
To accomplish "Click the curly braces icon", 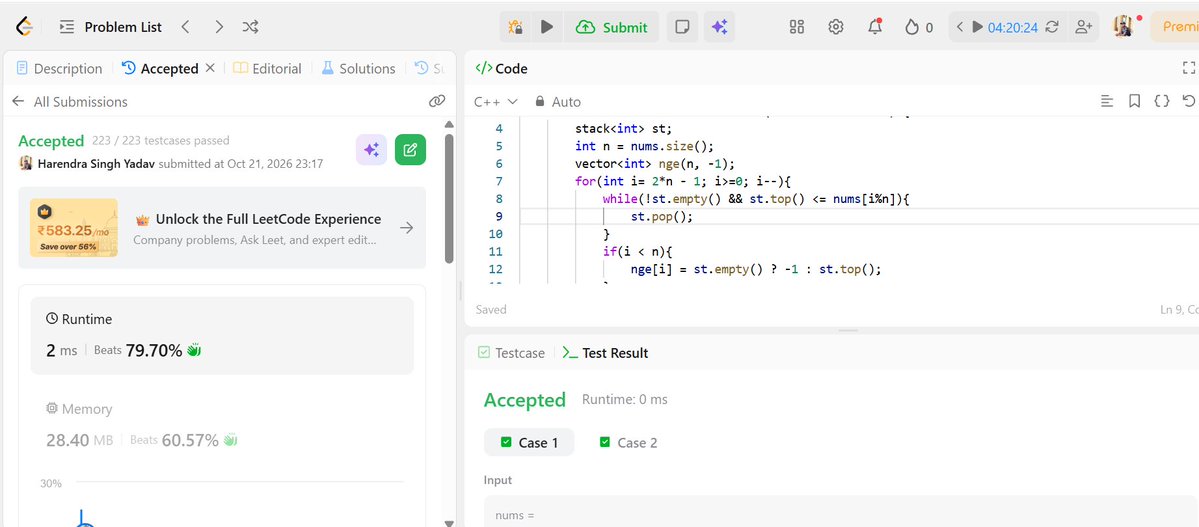I will click(x=1162, y=101).
